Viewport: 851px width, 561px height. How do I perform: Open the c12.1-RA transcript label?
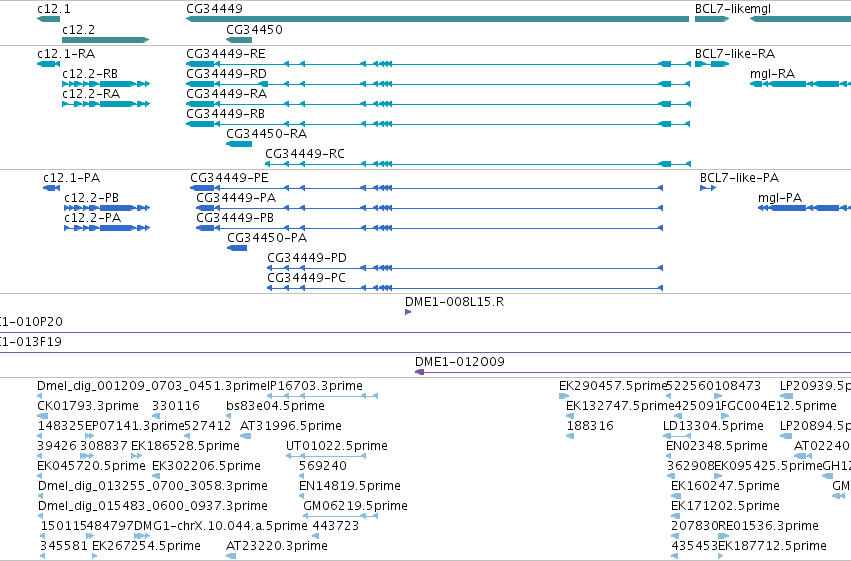click(66, 54)
